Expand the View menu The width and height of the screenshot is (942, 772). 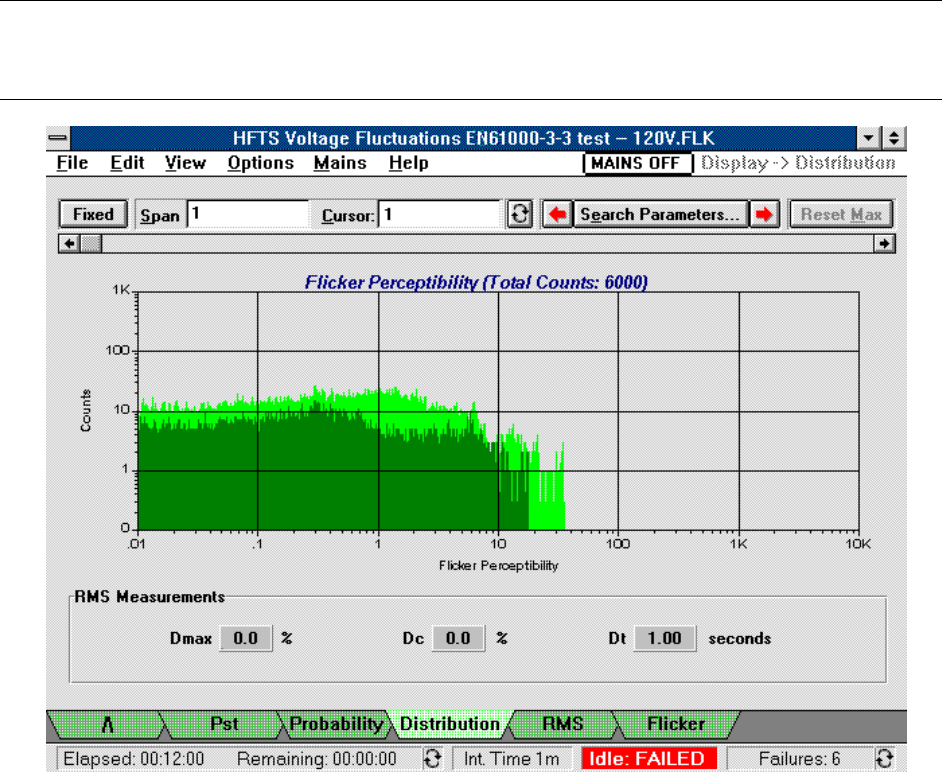pyautogui.click(x=185, y=163)
